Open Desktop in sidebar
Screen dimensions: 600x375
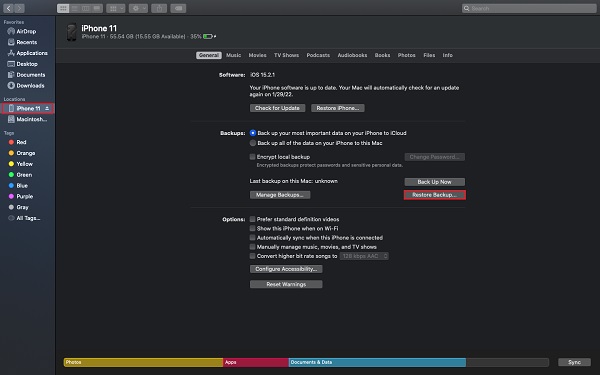point(27,64)
